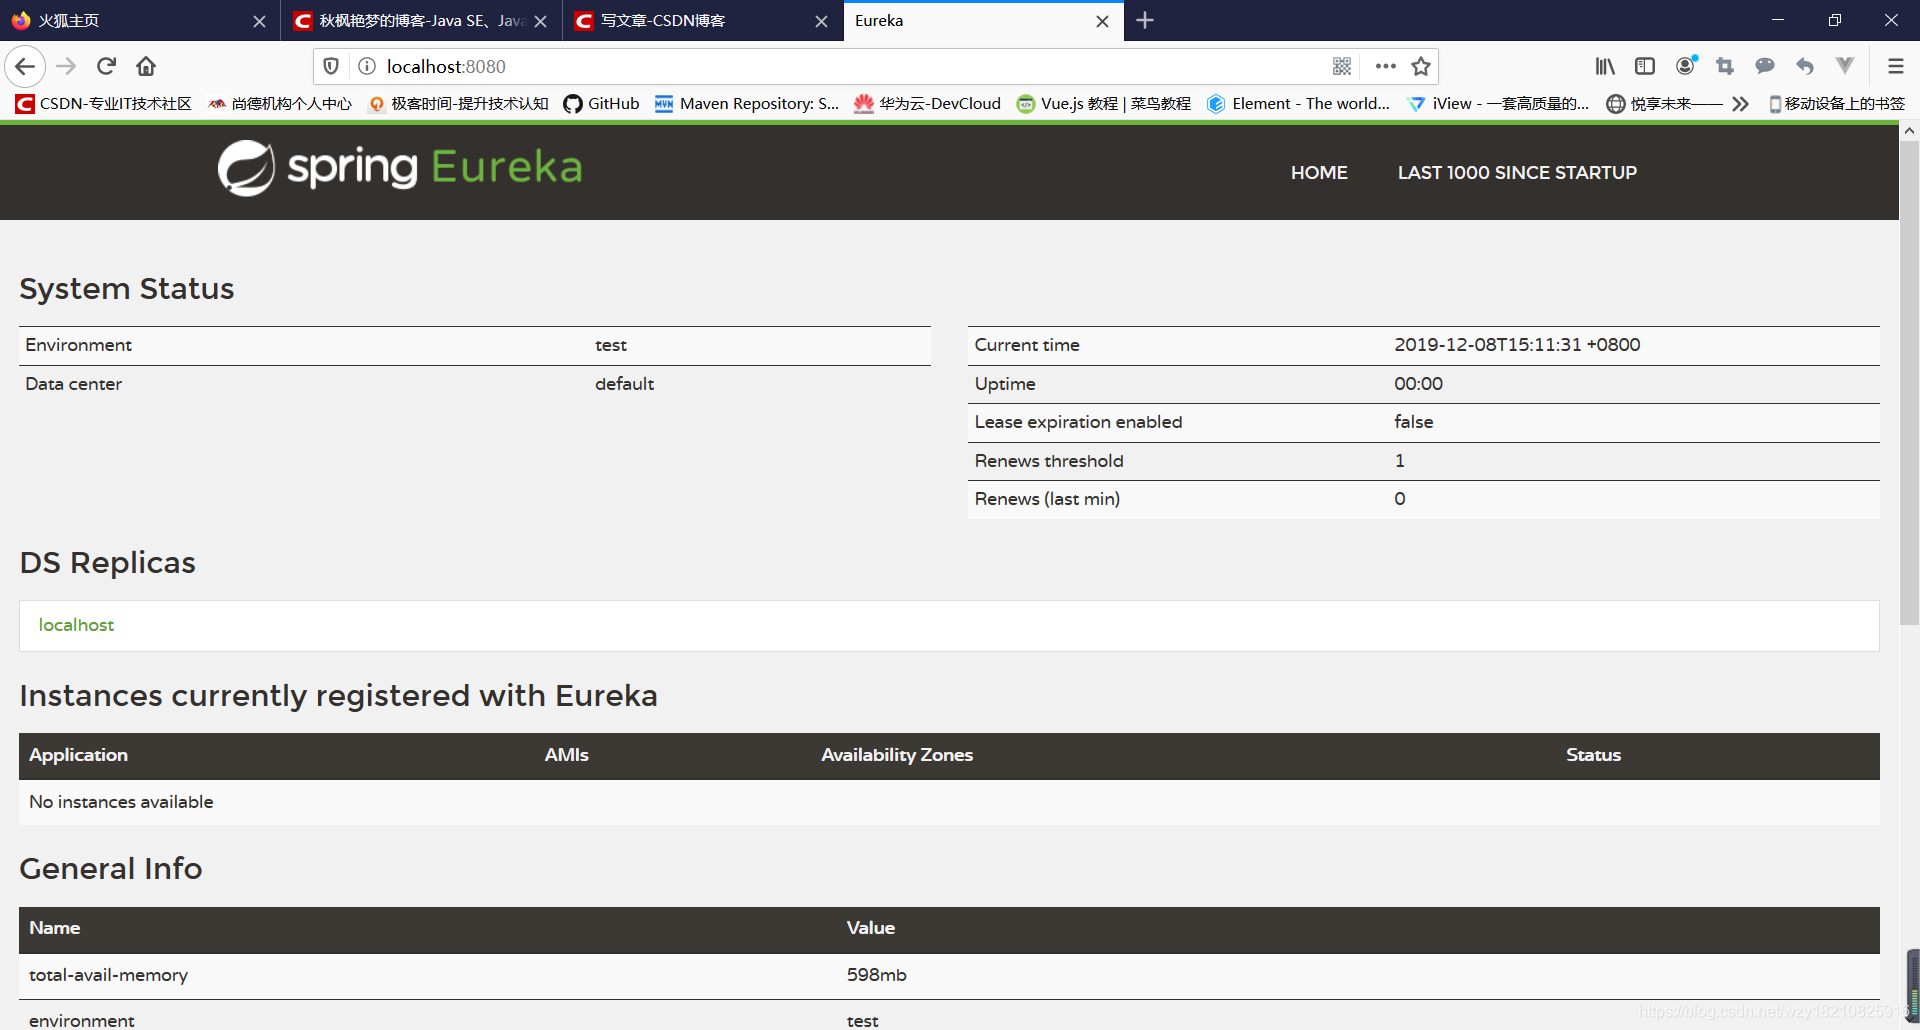This screenshot has height=1030, width=1920.
Task: Open the HOME navigation link
Action: (1319, 172)
